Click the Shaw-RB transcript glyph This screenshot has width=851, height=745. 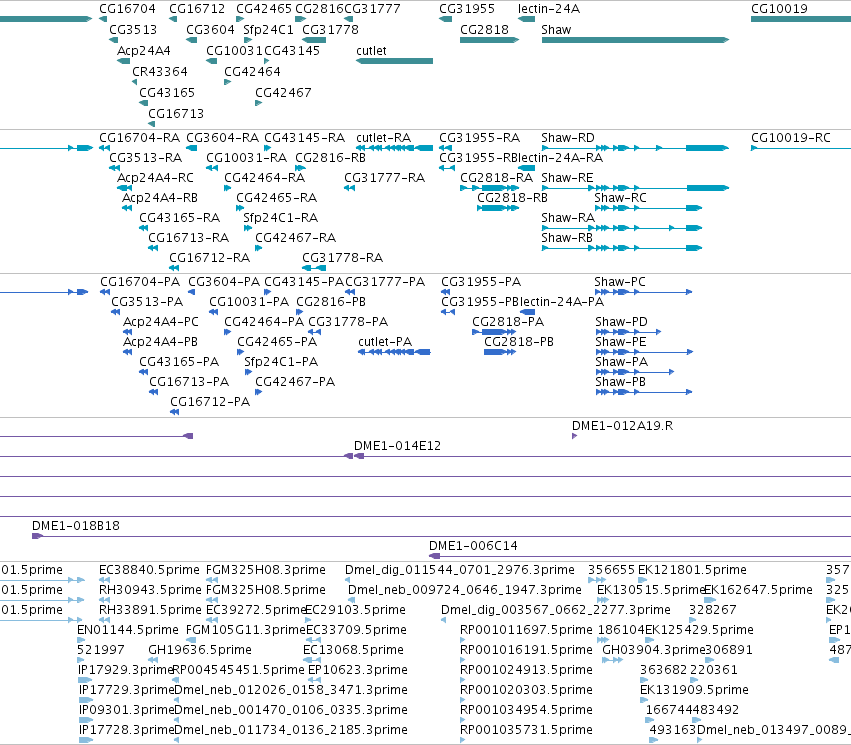coord(621,248)
